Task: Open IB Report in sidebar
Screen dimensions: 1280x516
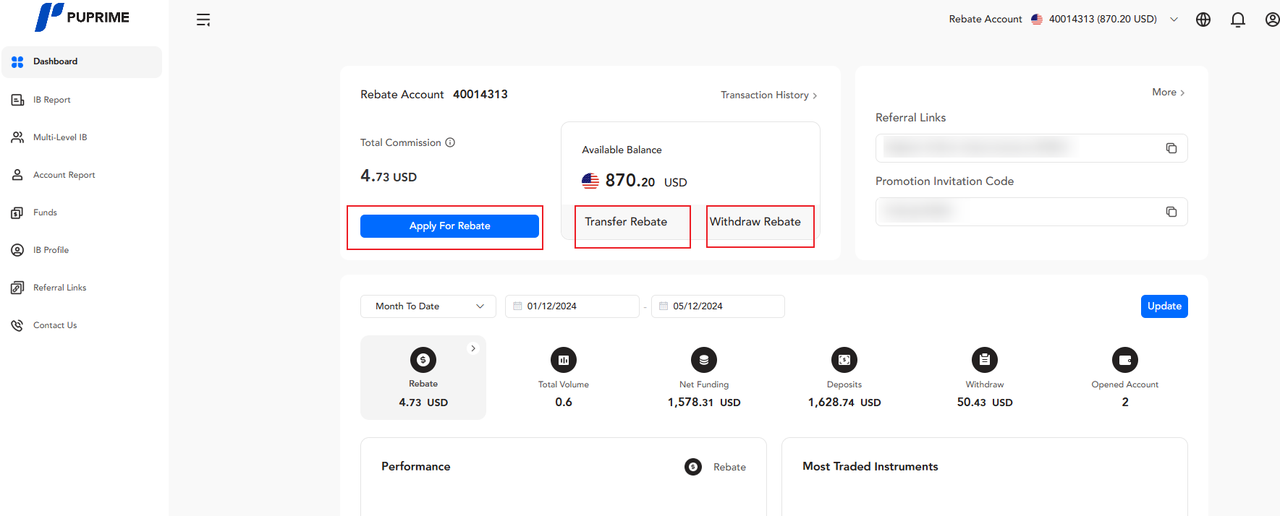Action: pyautogui.click(x=51, y=100)
